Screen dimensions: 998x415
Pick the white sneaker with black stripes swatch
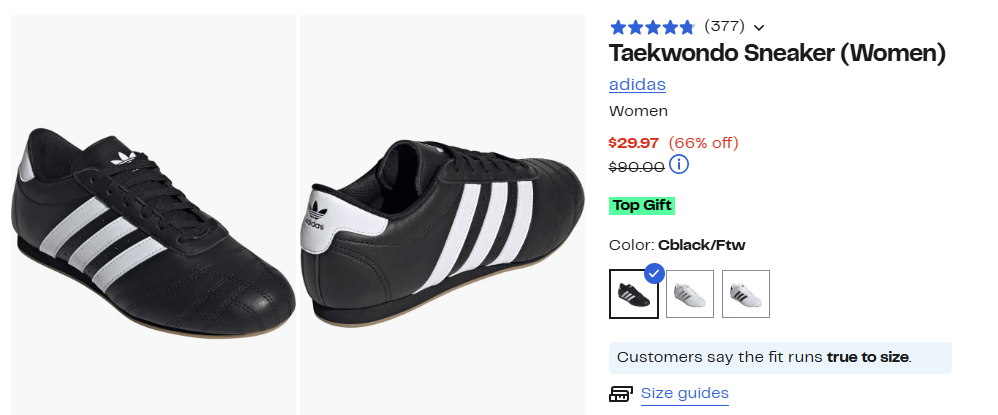point(746,294)
